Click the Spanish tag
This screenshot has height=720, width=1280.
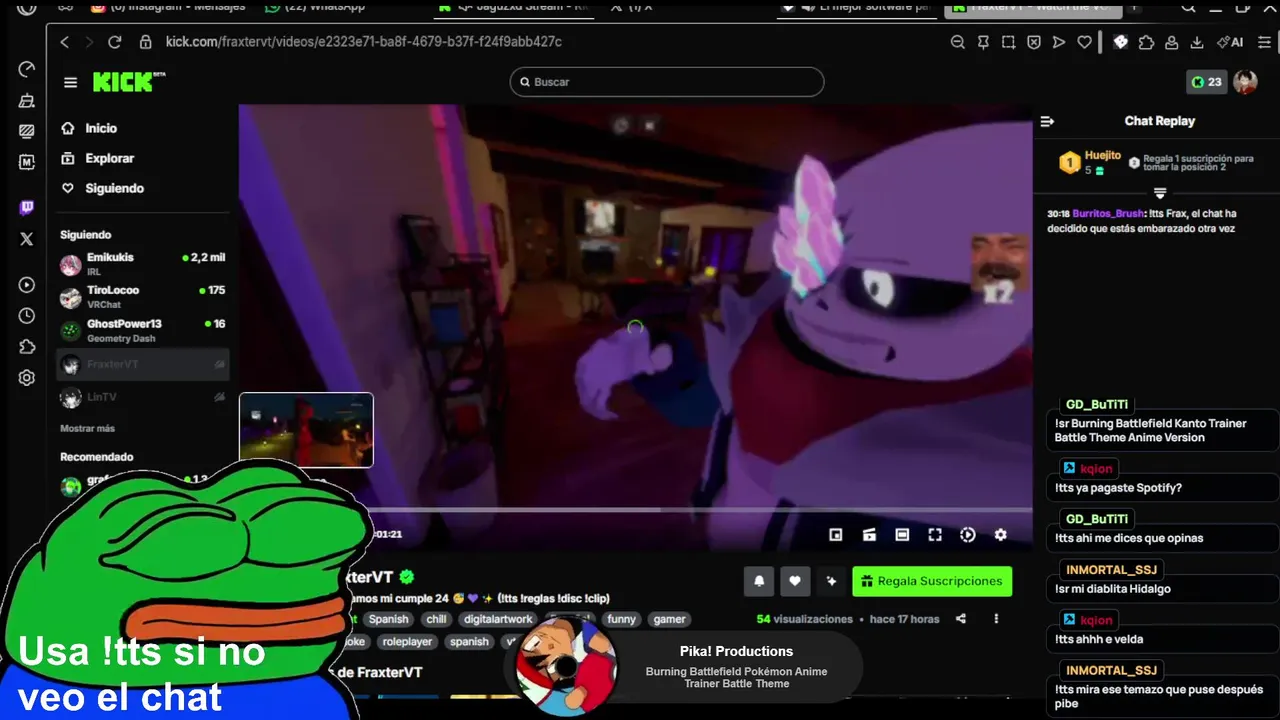pyautogui.click(x=388, y=619)
